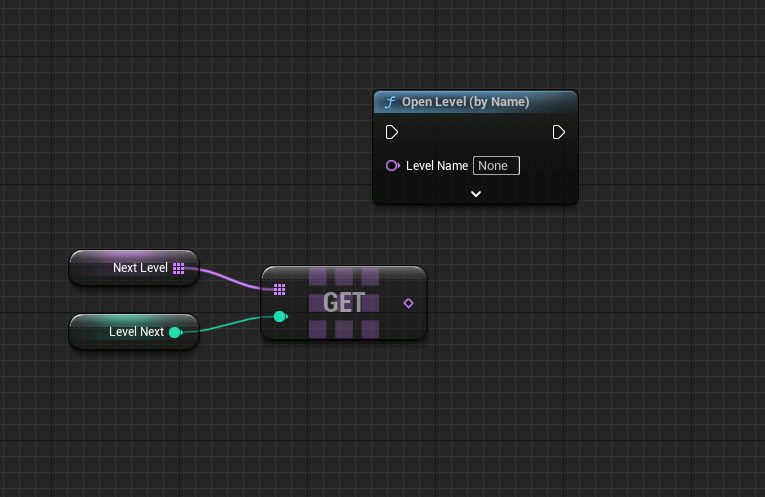The height and width of the screenshot is (497, 765).
Task: Click the Open Level input execution pin
Action: click(x=392, y=132)
